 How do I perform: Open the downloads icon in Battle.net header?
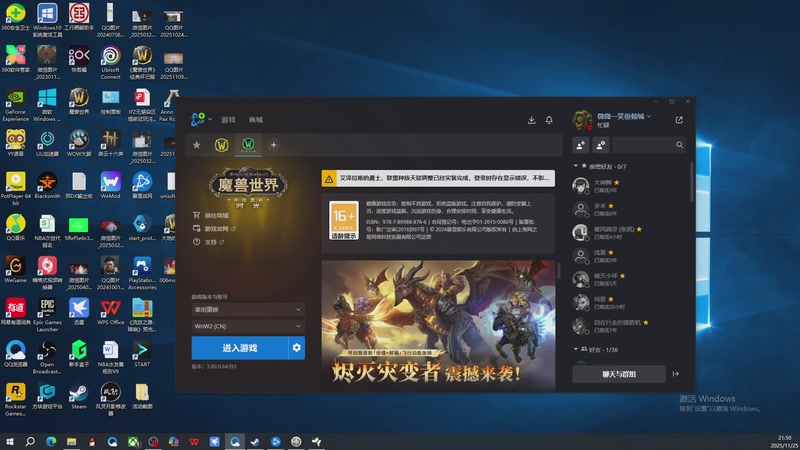pos(531,120)
